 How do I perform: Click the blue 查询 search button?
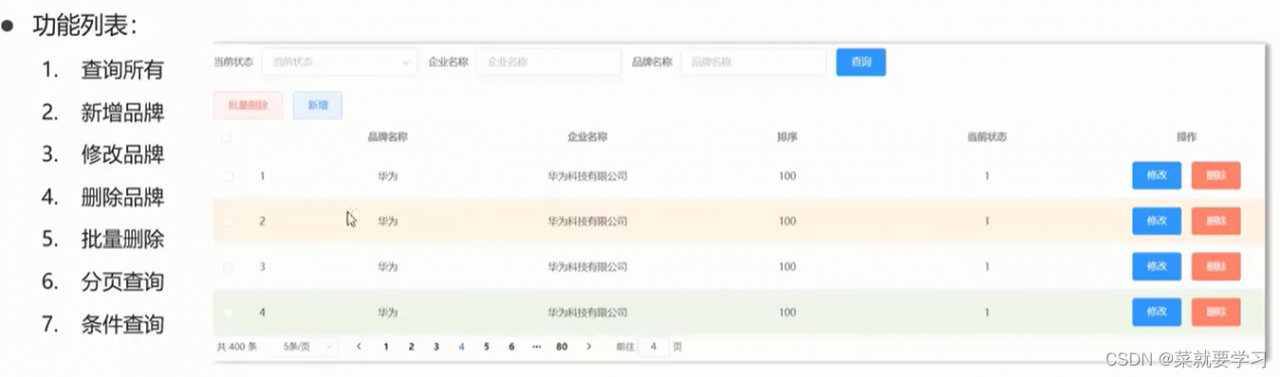point(861,62)
